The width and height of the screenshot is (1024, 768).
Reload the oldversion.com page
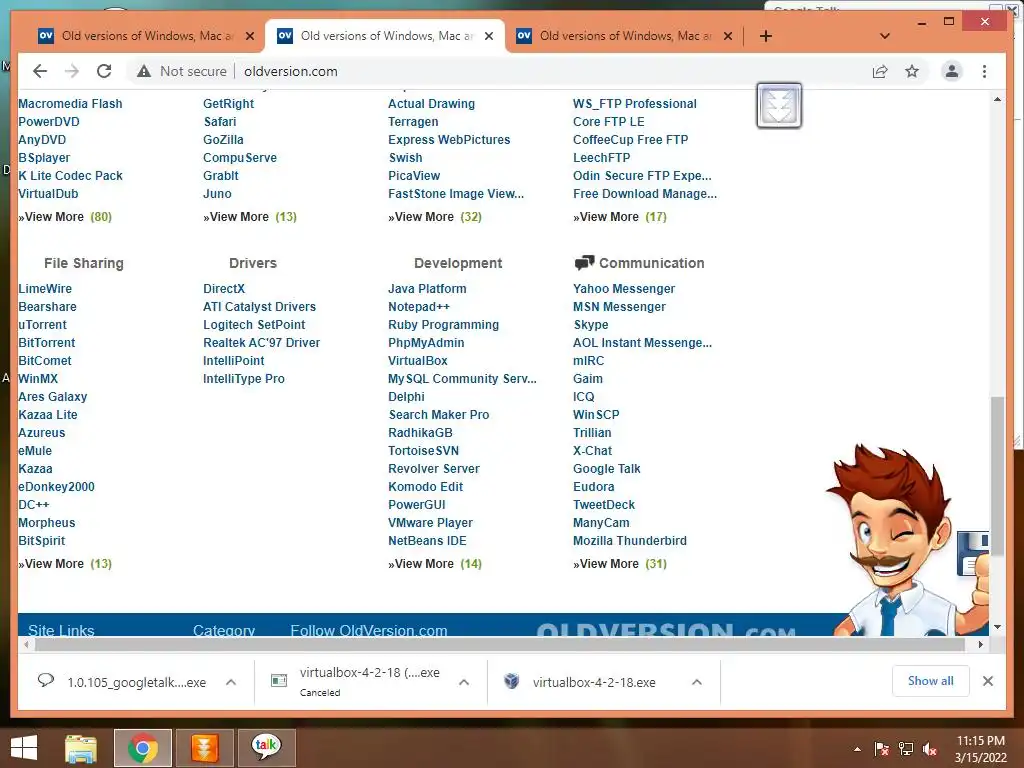click(x=104, y=71)
